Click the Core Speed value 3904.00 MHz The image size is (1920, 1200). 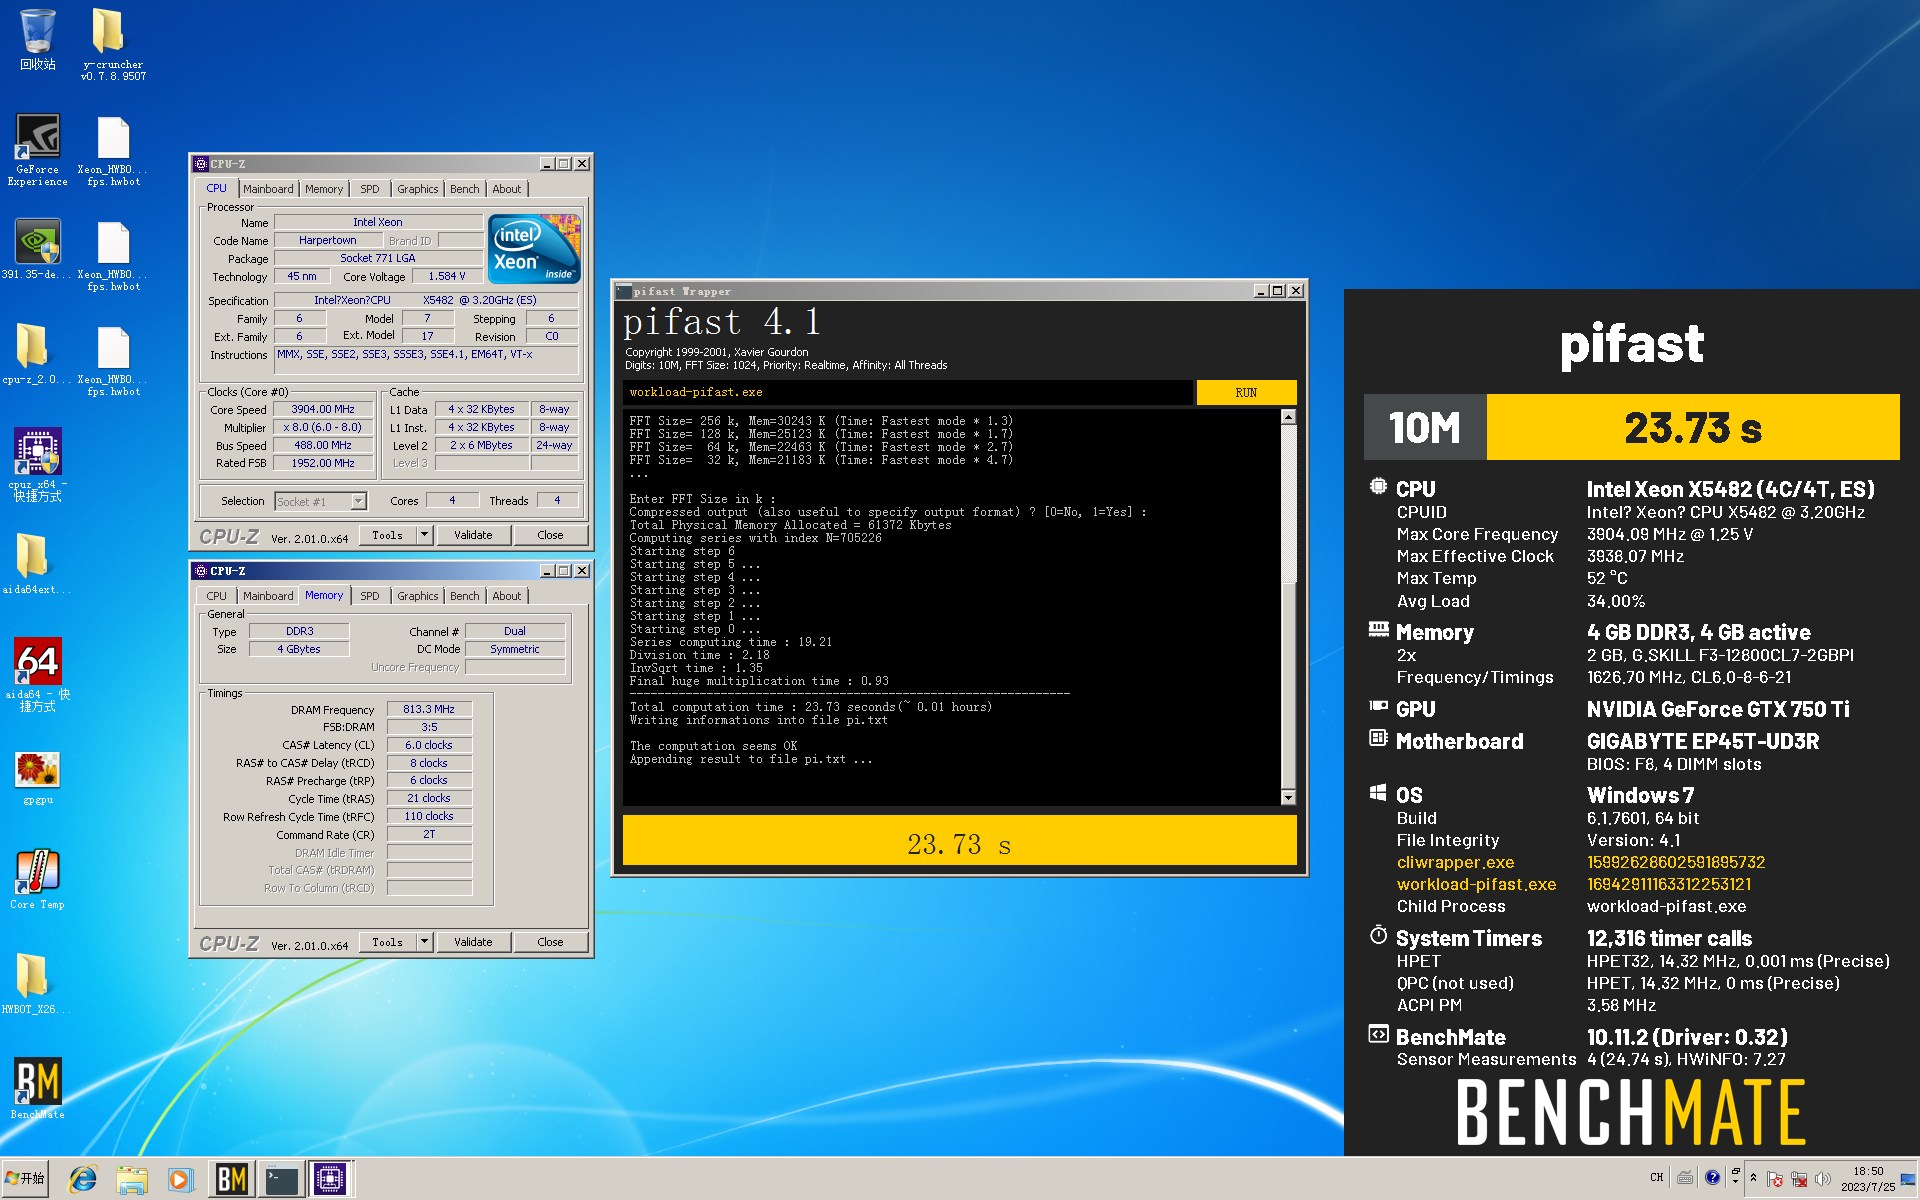(323, 409)
